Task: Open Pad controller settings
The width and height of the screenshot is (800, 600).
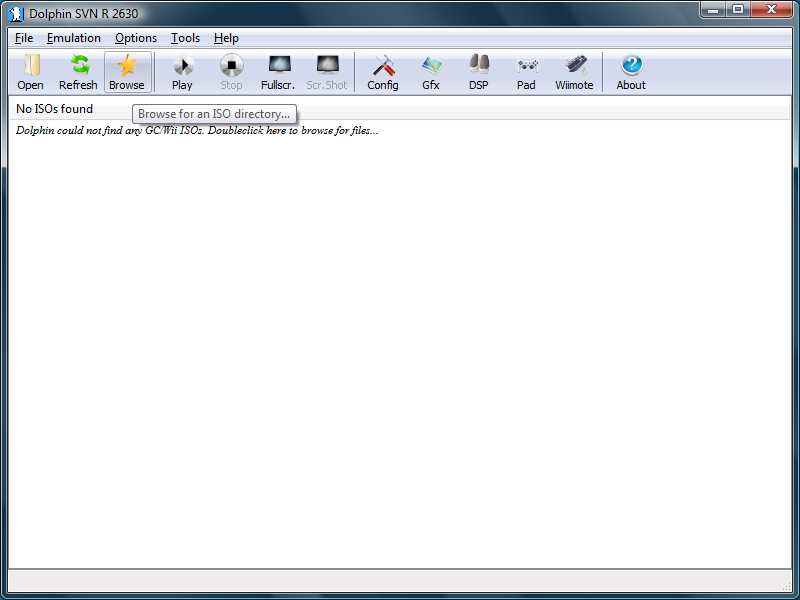Action: coord(526,72)
